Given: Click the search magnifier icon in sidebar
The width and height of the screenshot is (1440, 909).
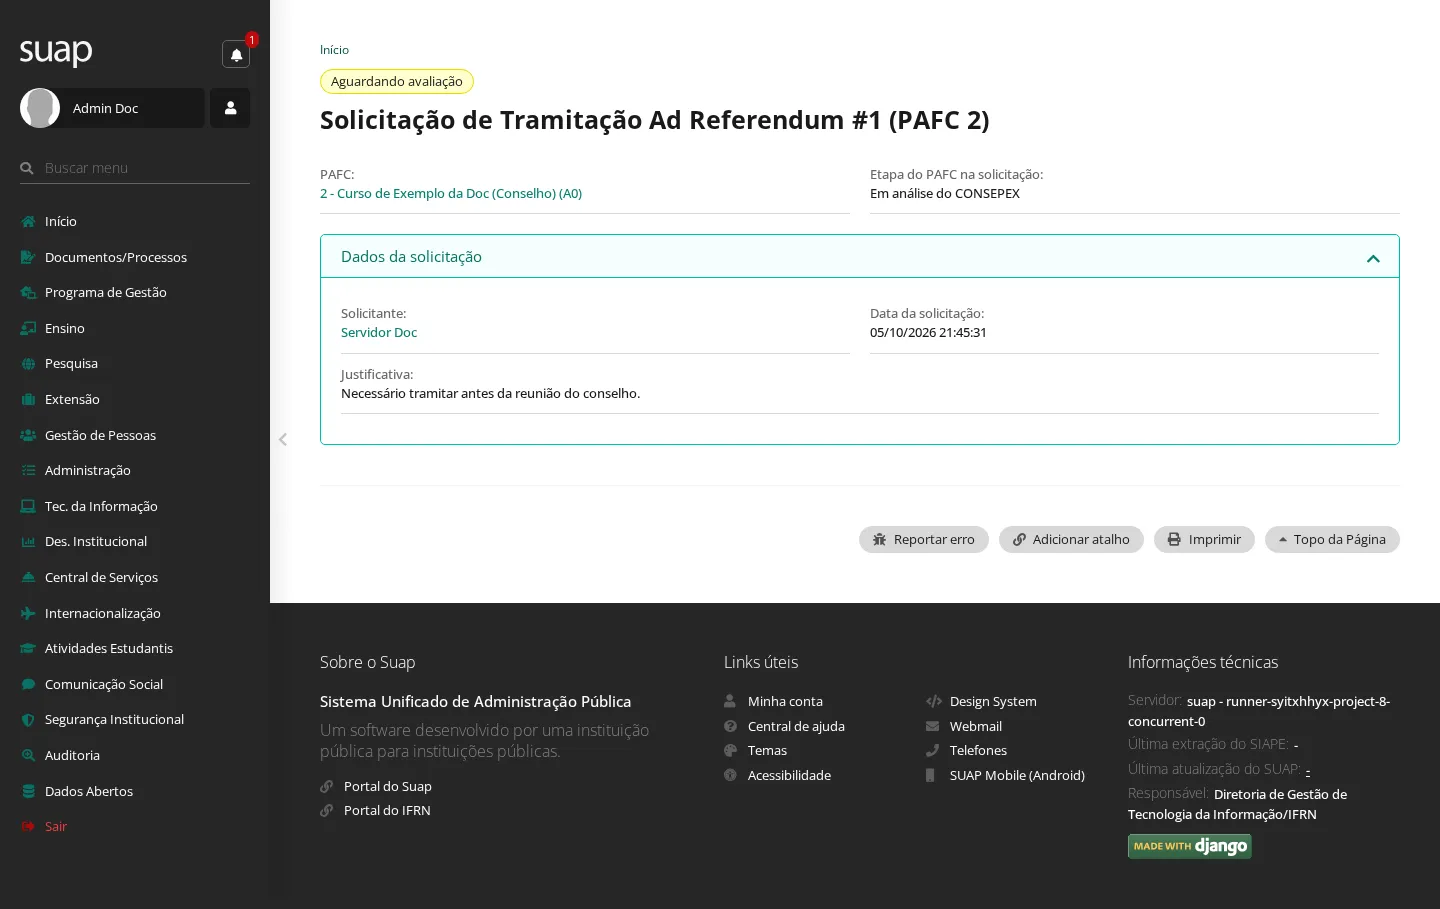Looking at the screenshot, I should pos(27,168).
